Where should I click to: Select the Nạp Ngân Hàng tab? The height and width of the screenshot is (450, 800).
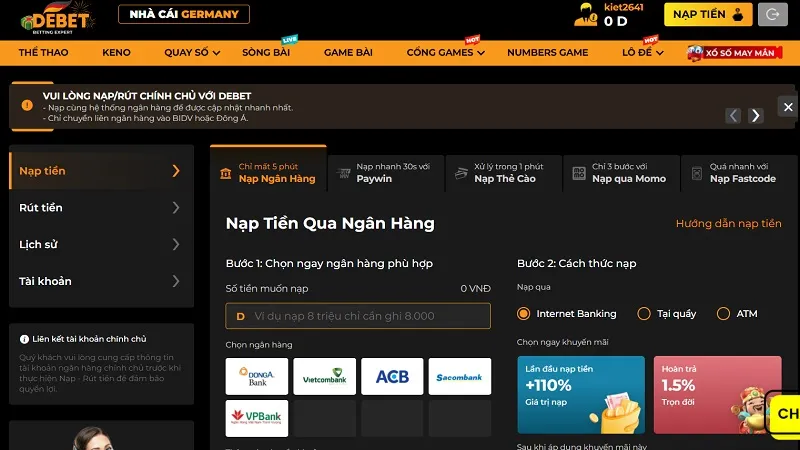tap(268, 169)
